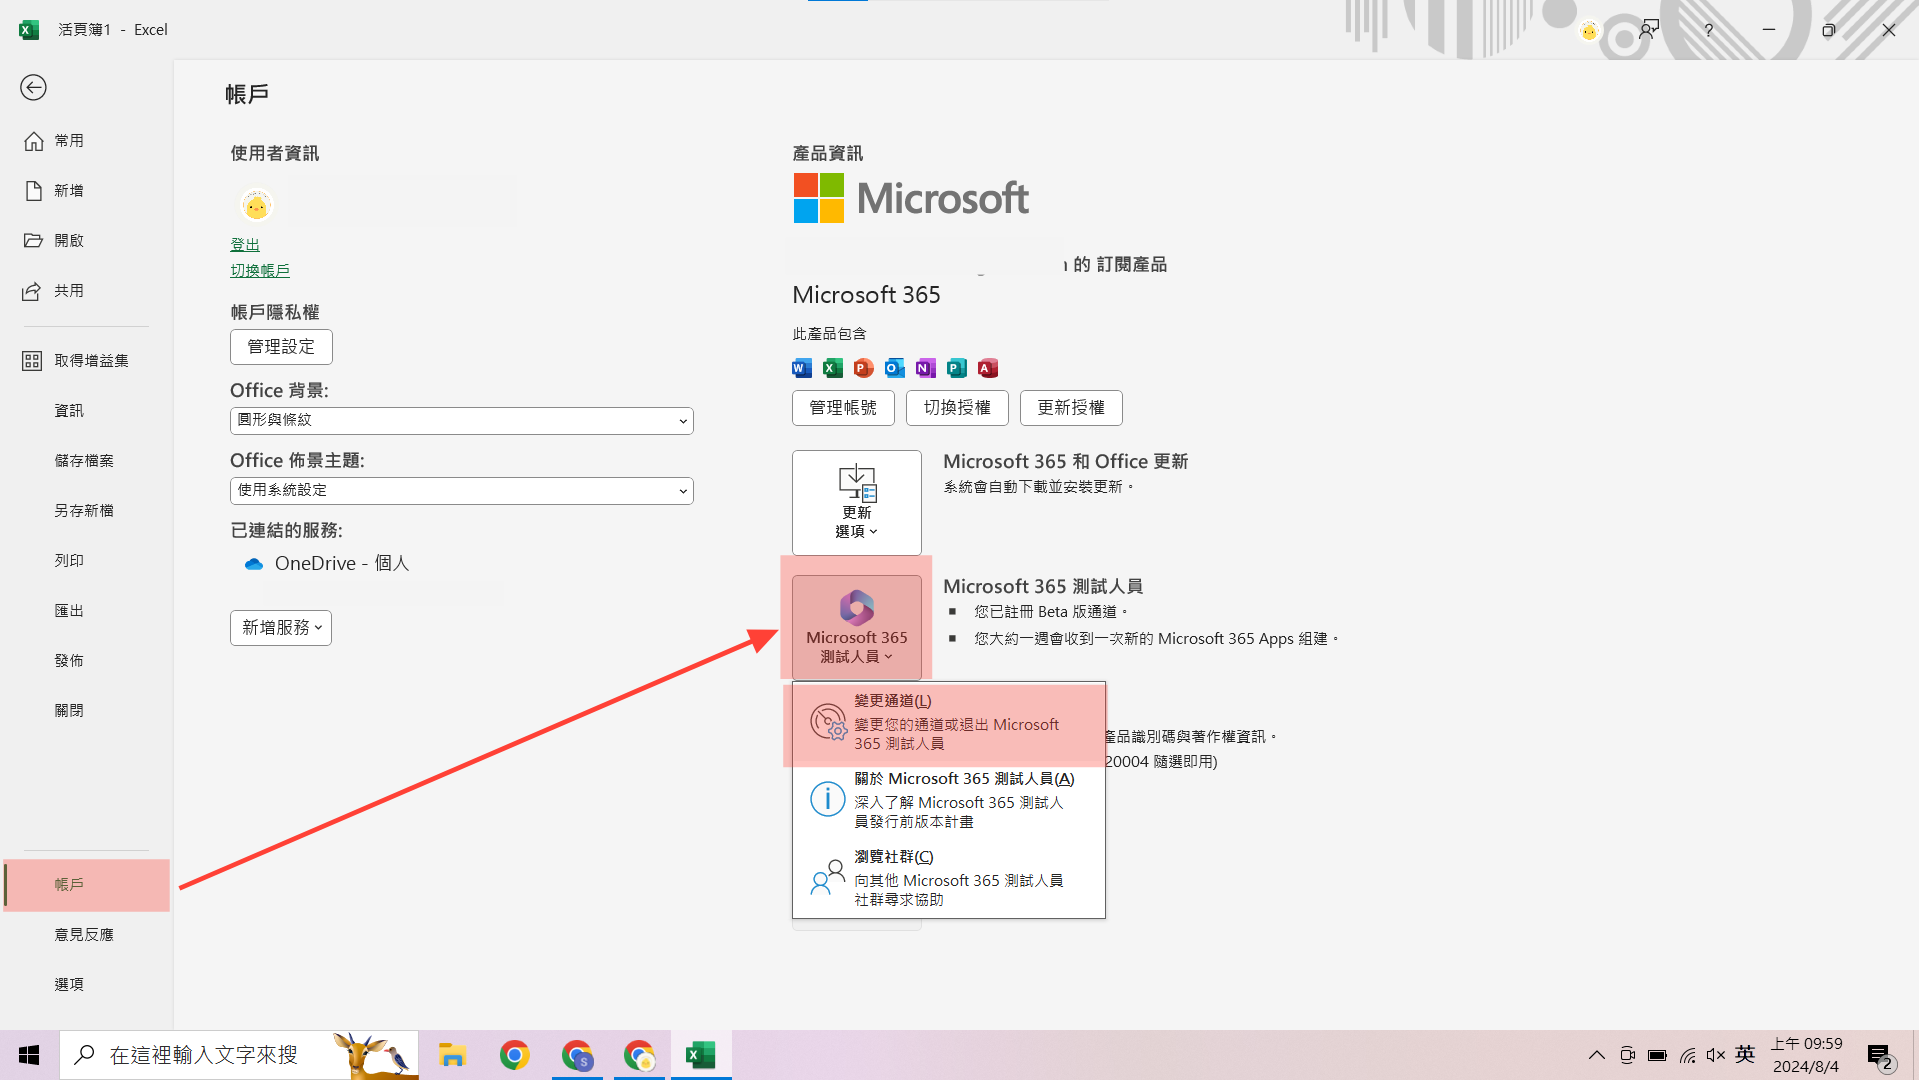
Task: Select 關於 Microsoft 365 測試人員 menu item
Action: (x=948, y=800)
